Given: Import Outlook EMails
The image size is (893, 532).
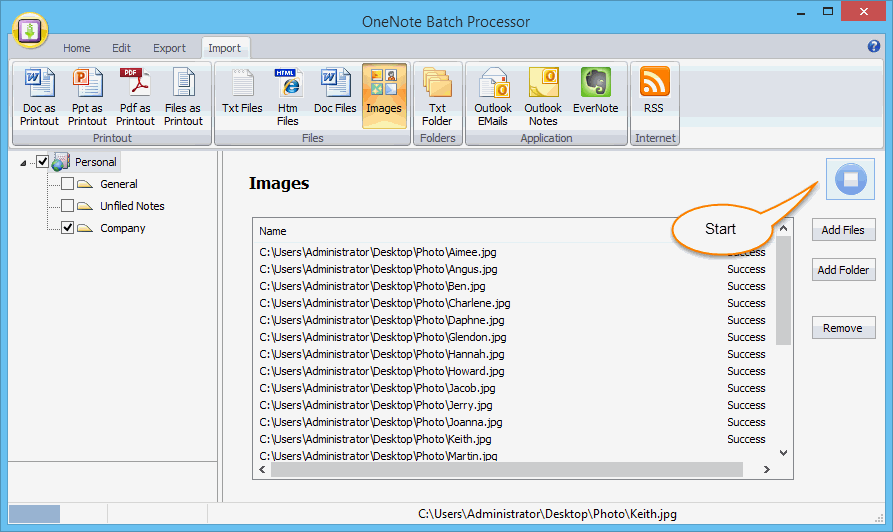Looking at the screenshot, I should (x=493, y=97).
